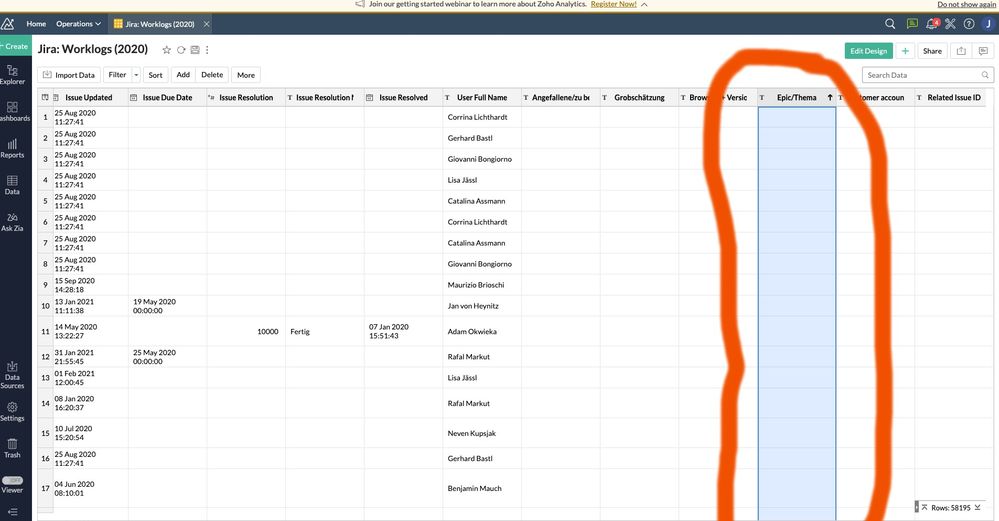Viewport: 999px width, 521px height.
Task: Click the Create button
Action: click(15, 46)
